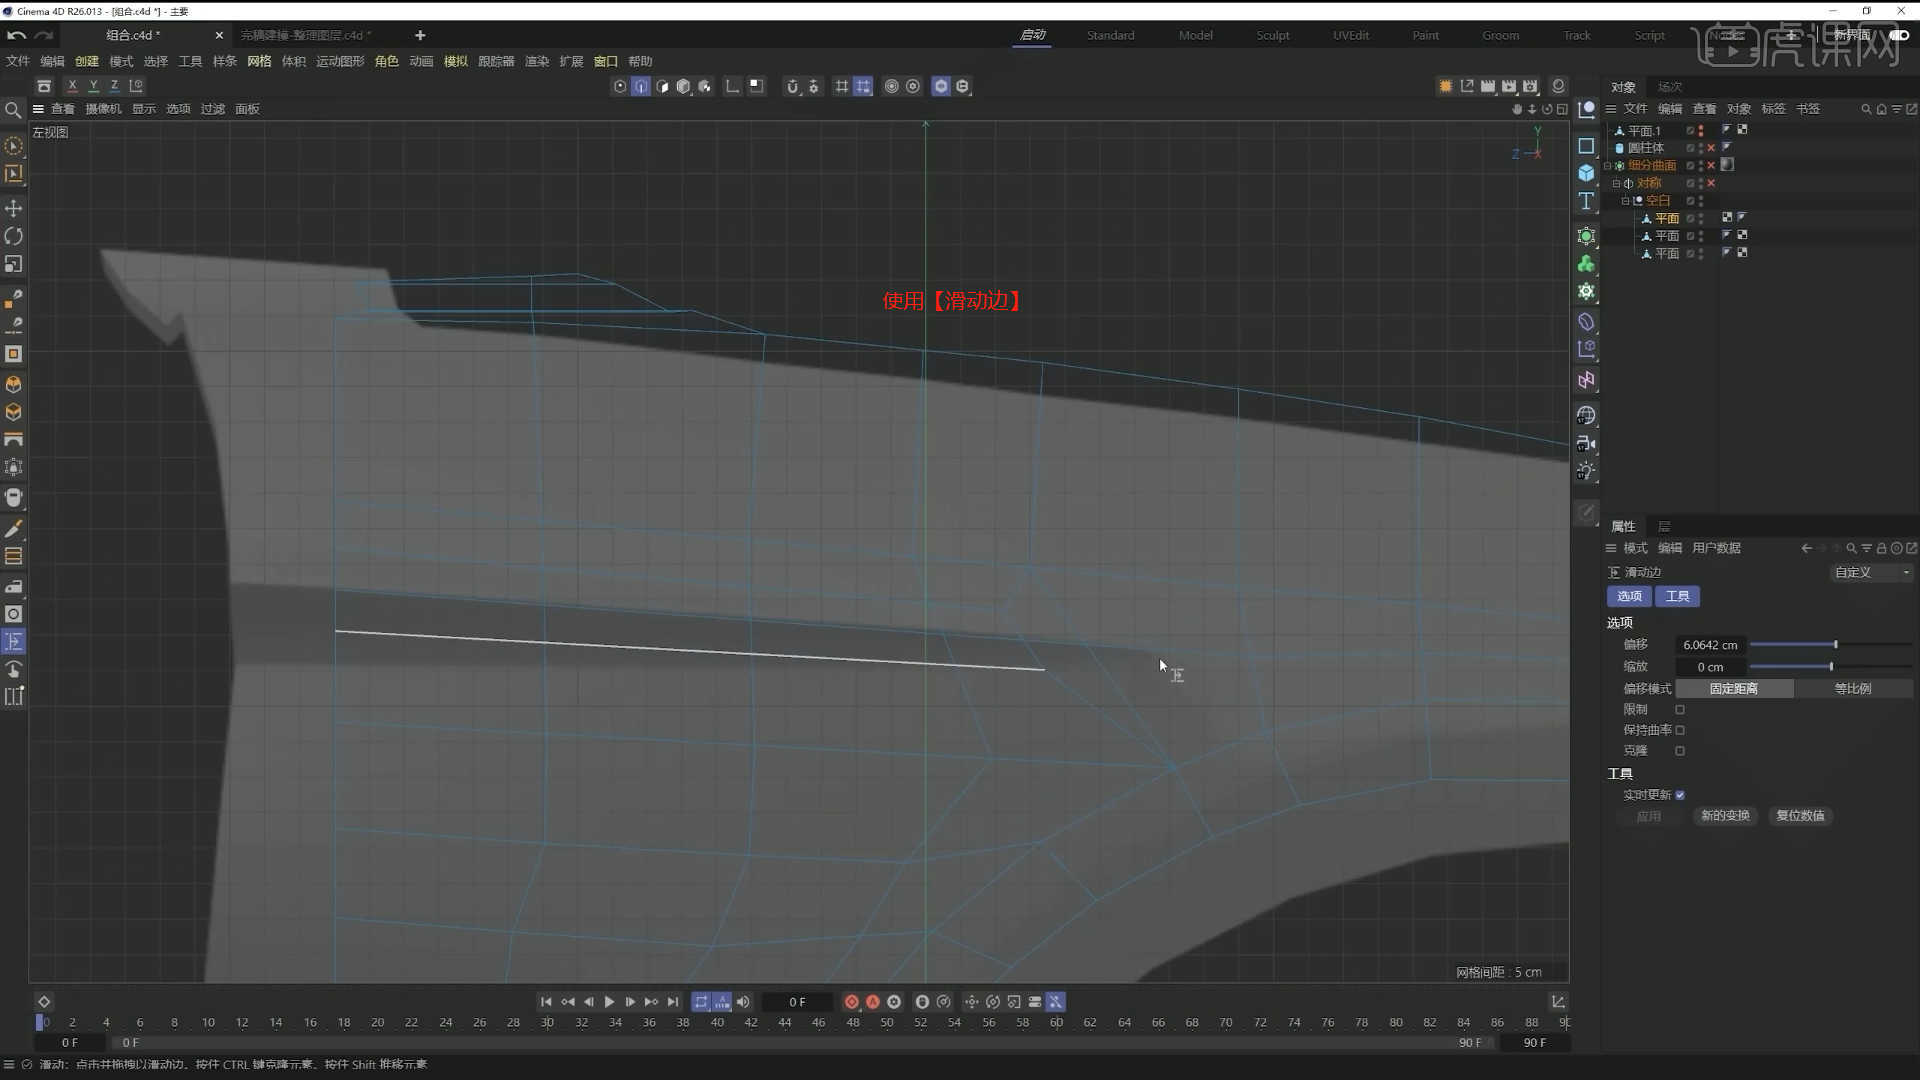
Task: Click the Text spline T icon
Action: tap(1586, 201)
